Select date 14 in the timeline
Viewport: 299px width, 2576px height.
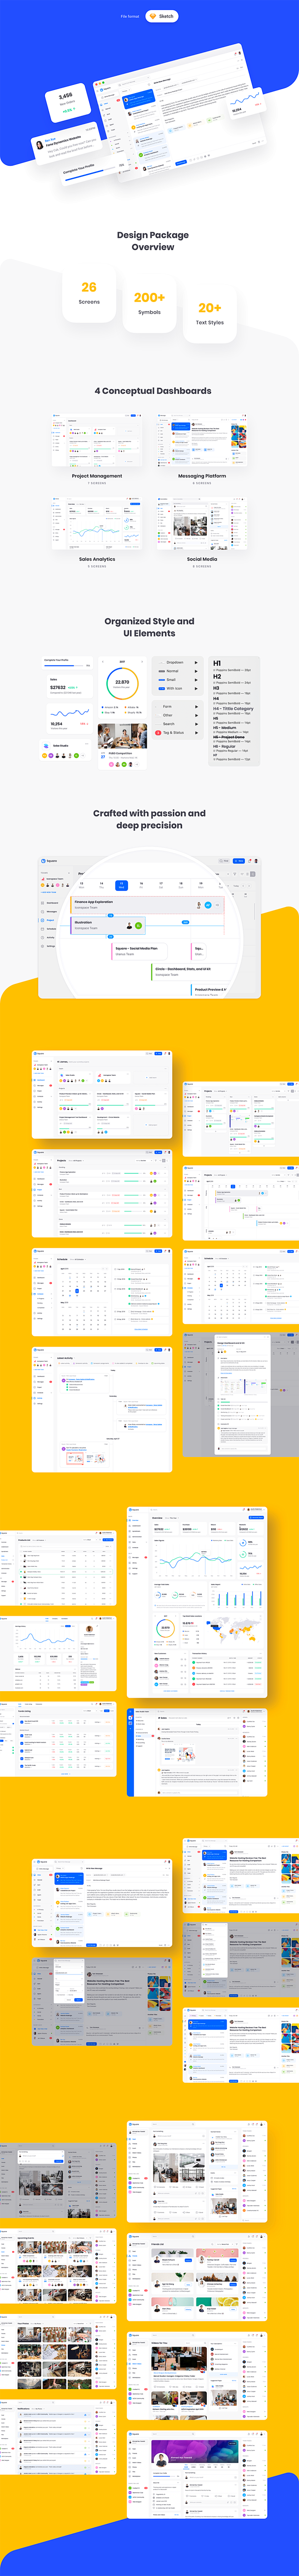101,885
